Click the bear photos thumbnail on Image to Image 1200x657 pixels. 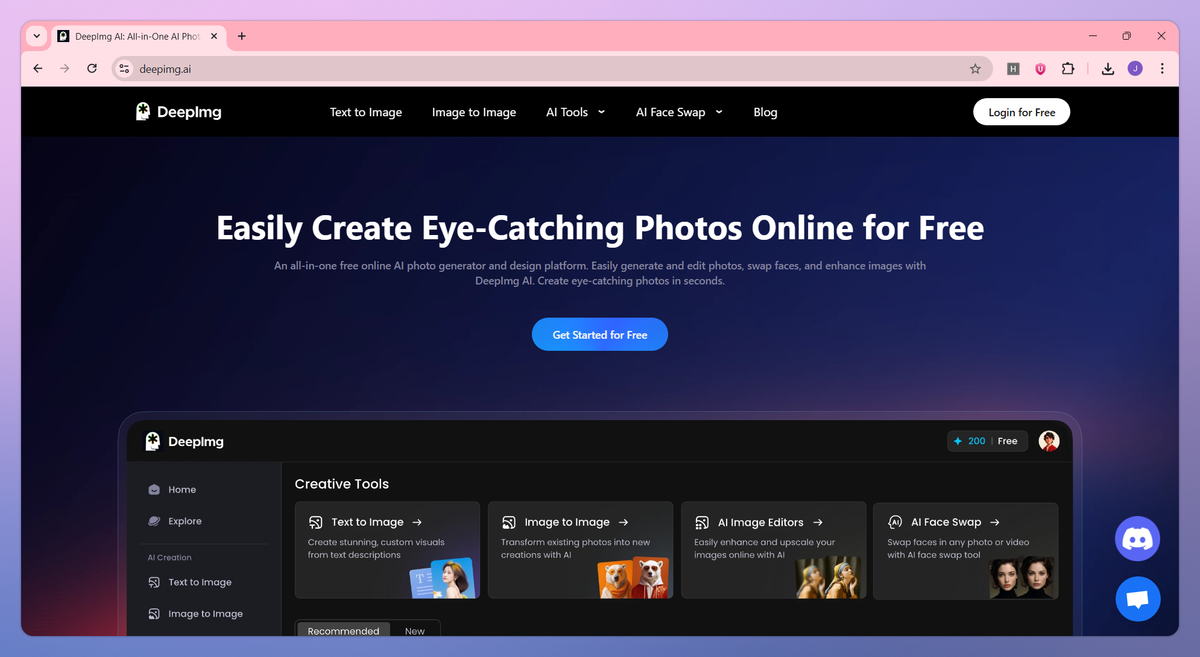[x=635, y=578]
